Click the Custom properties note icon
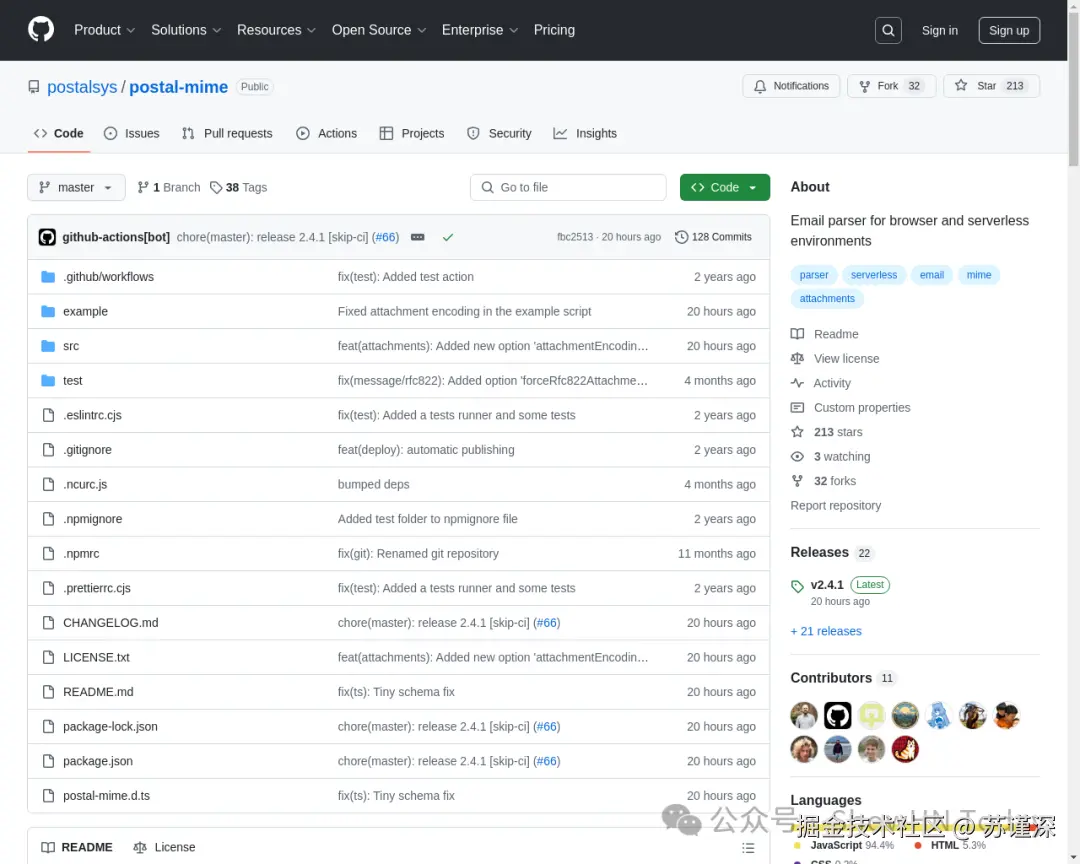The width and height of the screenshot is (1080, 864). (x=797, y=408)
